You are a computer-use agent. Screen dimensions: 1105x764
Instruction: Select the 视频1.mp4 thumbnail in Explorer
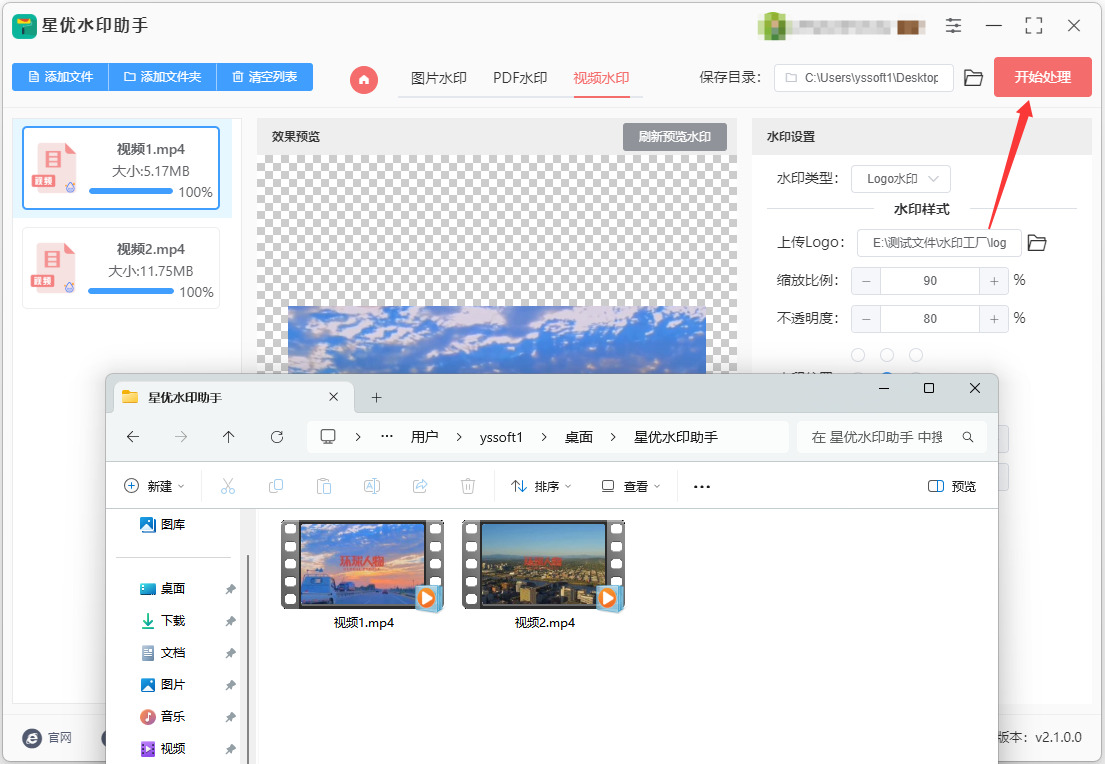pyautogui.click(x=363, y=565)
